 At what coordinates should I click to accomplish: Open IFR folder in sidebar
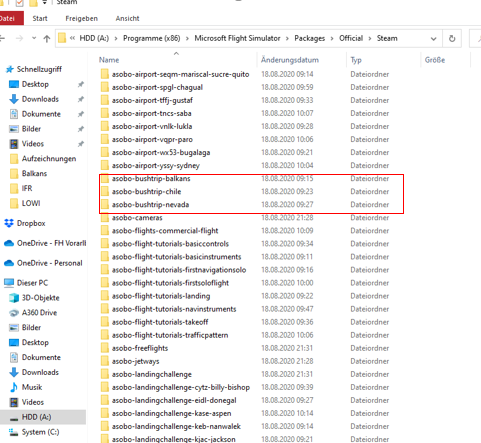[27, 189]
